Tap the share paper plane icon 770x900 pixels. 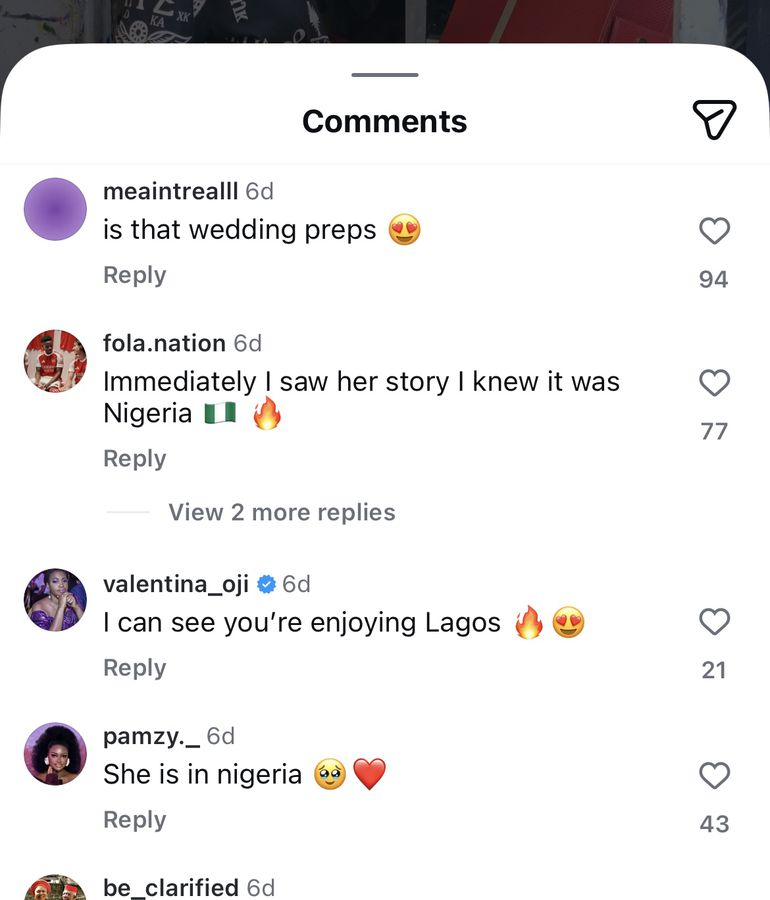pos(714,120)
